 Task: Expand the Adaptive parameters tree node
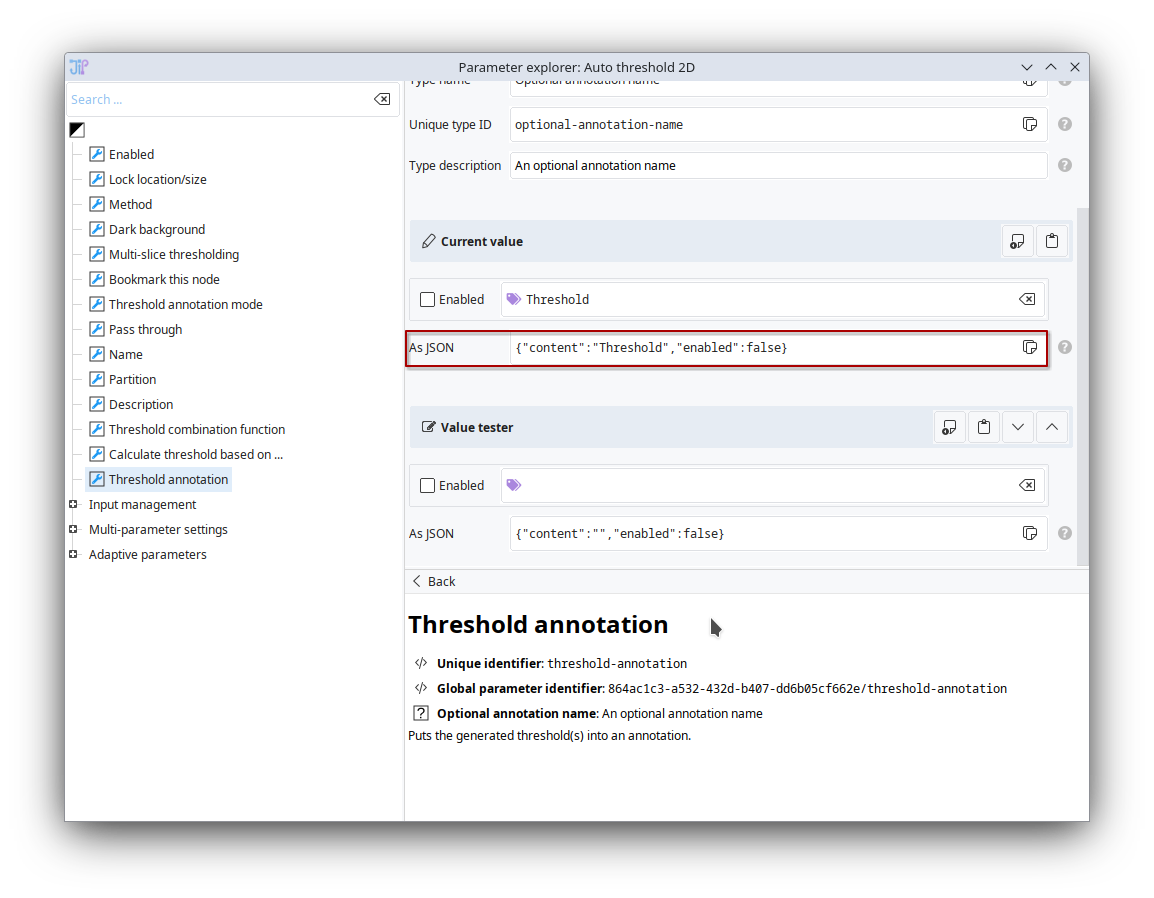[x=73, y=555]
